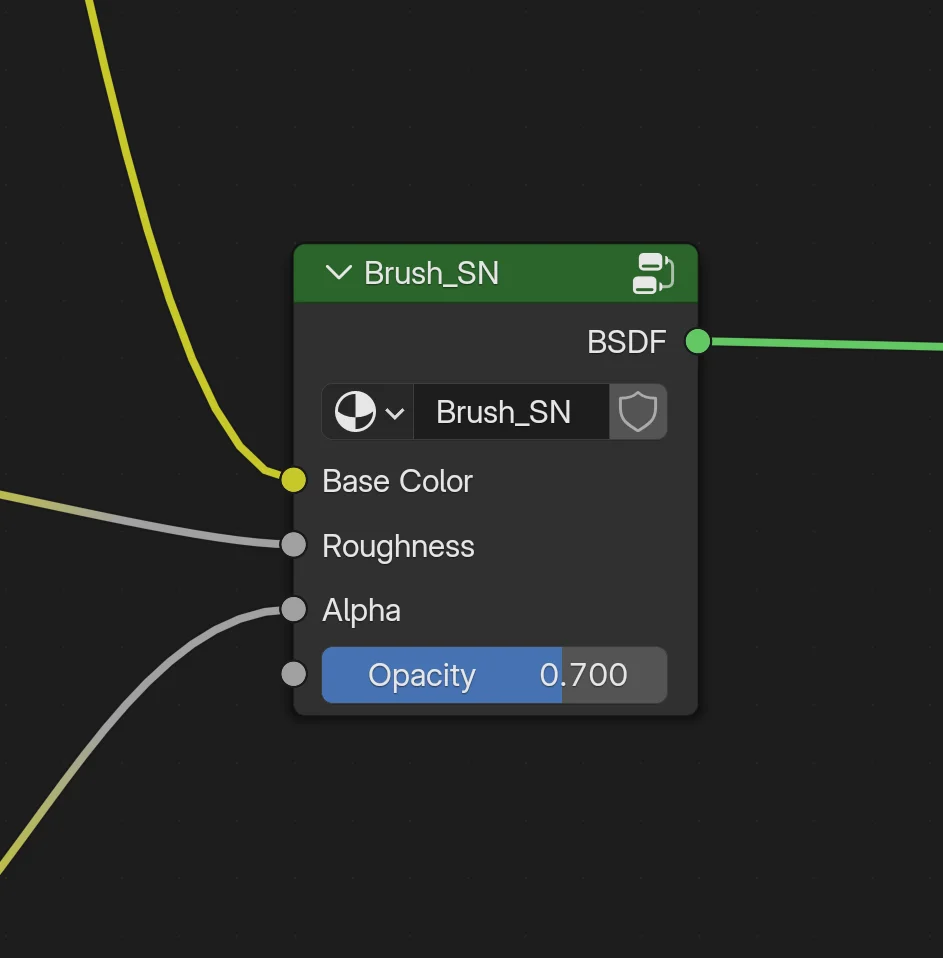The height and width of the screenshot is (958, 943).
Task: Enable the fake user shield for Brush_SN material
Action: 638,411
